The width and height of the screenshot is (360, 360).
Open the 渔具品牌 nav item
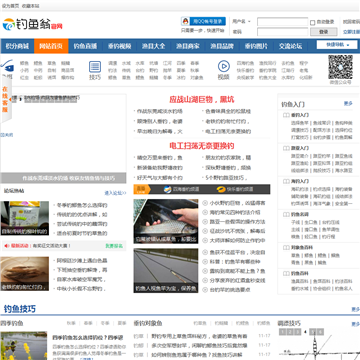click(222, 46)
